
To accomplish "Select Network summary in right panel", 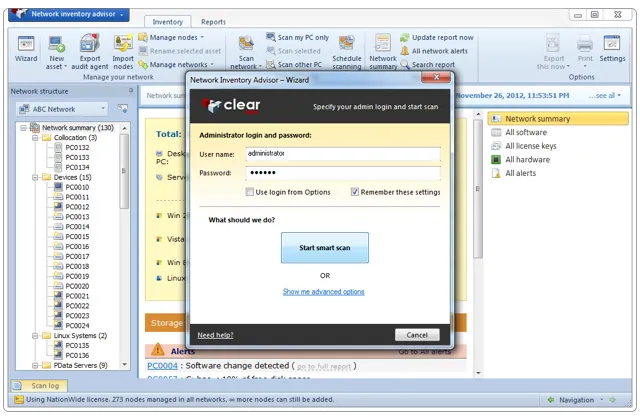I will (558, 119).
